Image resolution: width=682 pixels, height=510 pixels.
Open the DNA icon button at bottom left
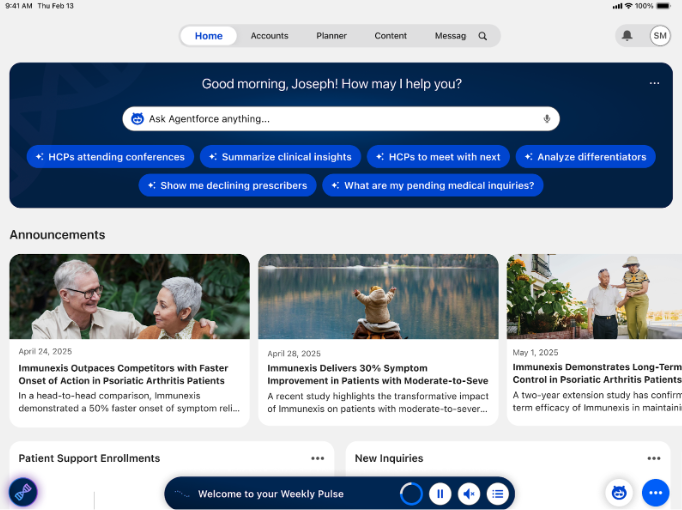tap(23, 492)
